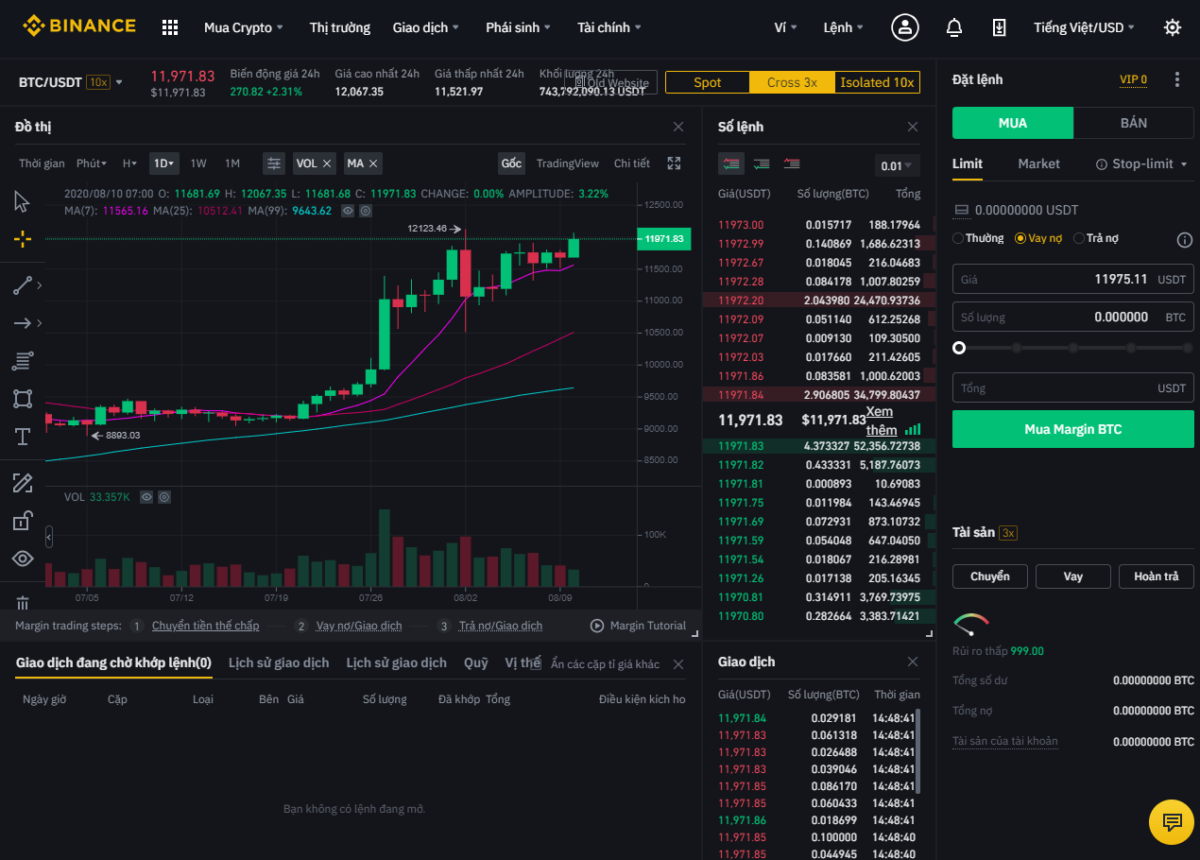Expand the Giao dịch menu

426,28
